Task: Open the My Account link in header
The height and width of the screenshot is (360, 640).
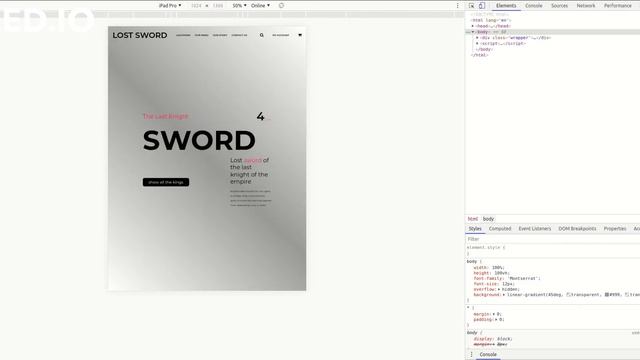Action: click(x=281, y=35)
